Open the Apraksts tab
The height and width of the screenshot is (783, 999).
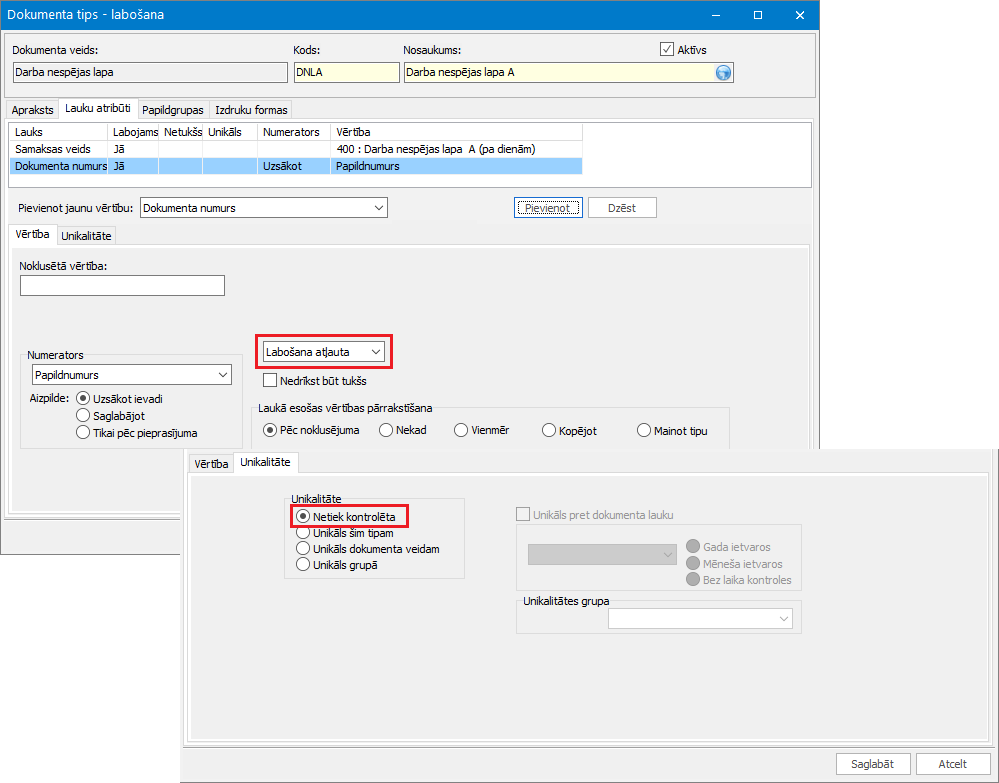coord(32,110)
